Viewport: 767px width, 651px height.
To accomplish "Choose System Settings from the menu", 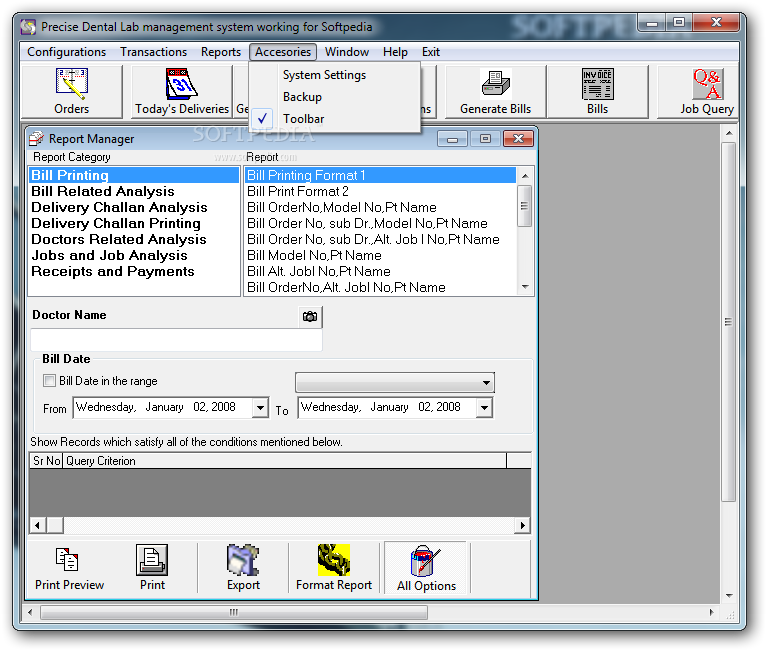I will click(x=324, y=75).
